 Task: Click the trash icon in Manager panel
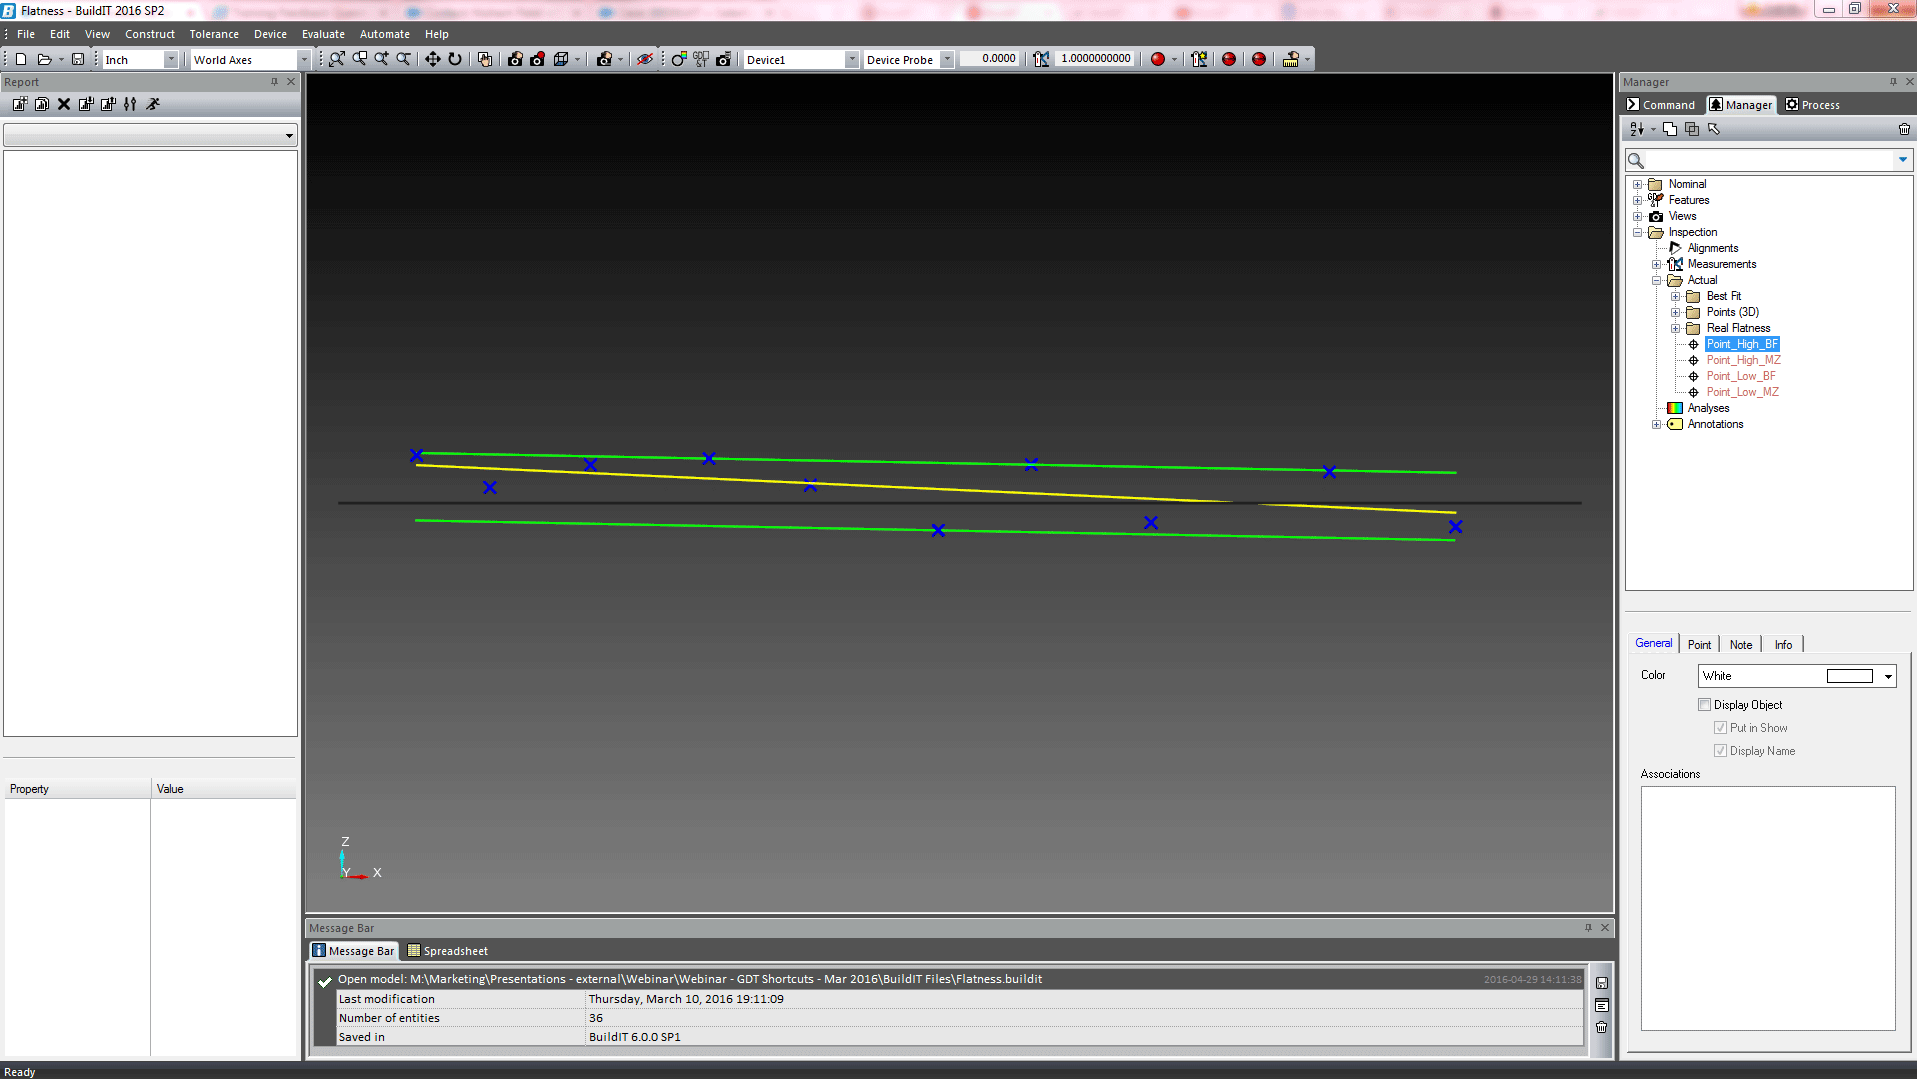[1904, 129]
